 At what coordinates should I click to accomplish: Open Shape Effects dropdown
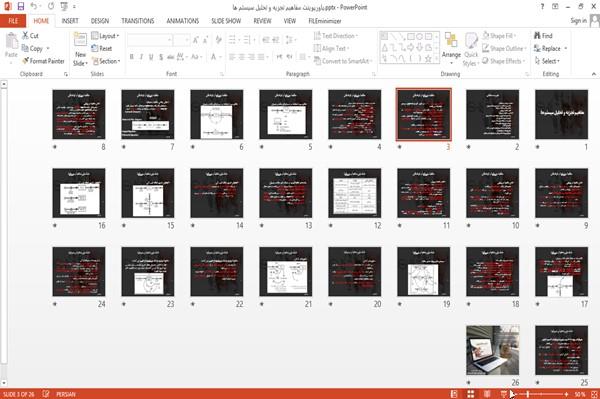coord(504,61)
